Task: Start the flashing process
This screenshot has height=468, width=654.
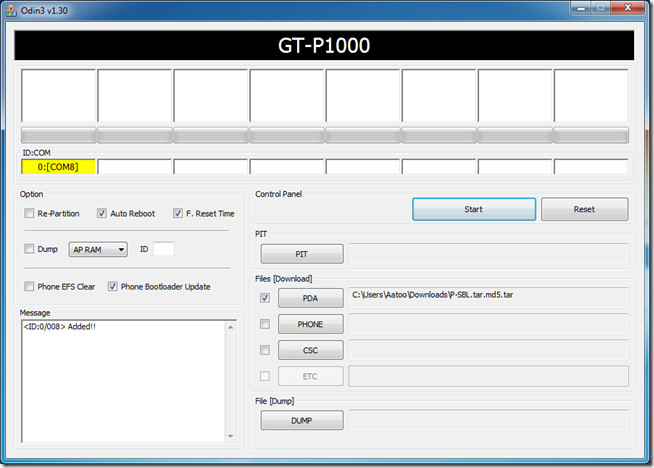Action: (474, 209)
